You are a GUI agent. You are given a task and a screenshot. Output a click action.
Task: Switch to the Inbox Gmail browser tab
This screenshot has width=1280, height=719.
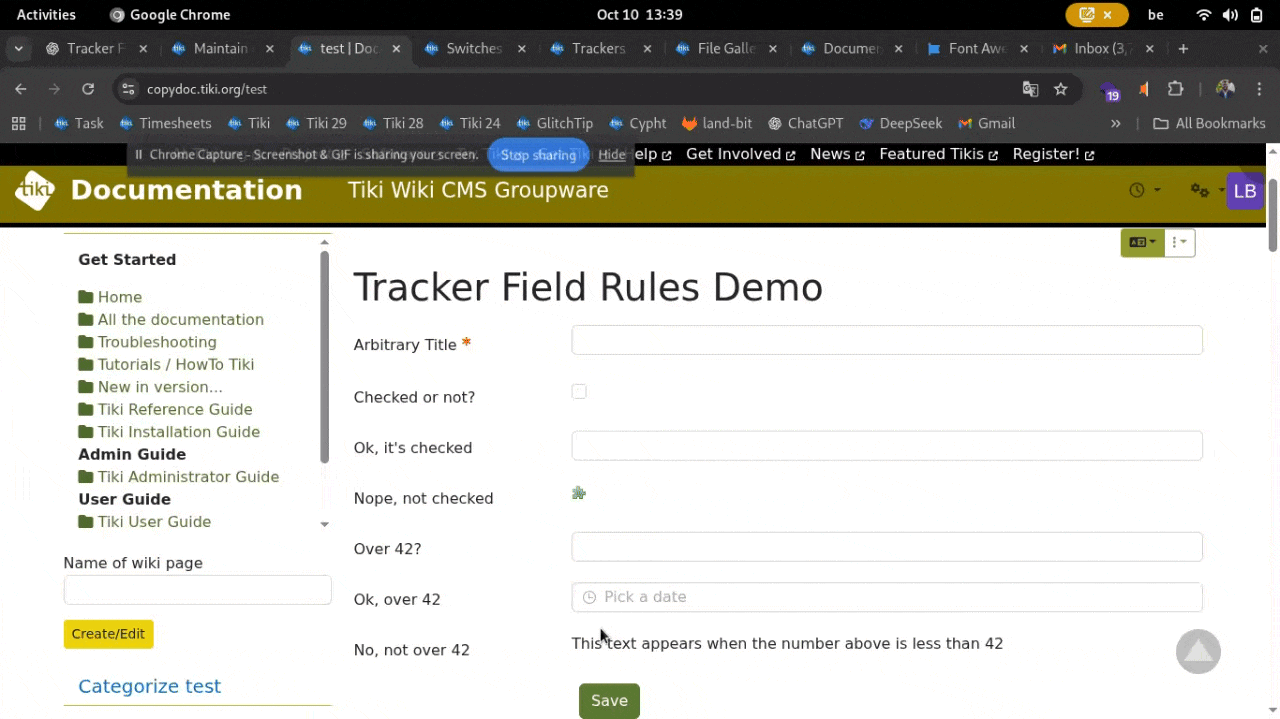(x=1103, y=48)
